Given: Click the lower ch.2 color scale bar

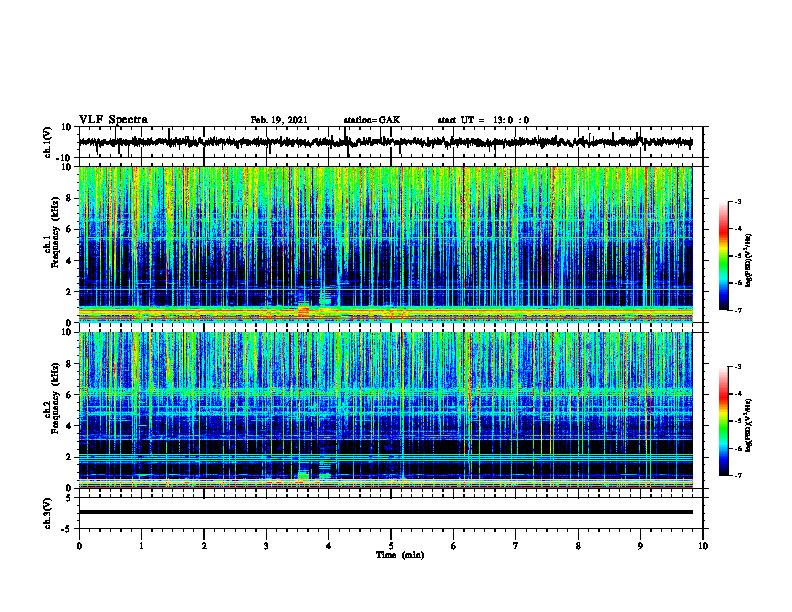Looking at the screenshot, I should [x=723, y=421].
